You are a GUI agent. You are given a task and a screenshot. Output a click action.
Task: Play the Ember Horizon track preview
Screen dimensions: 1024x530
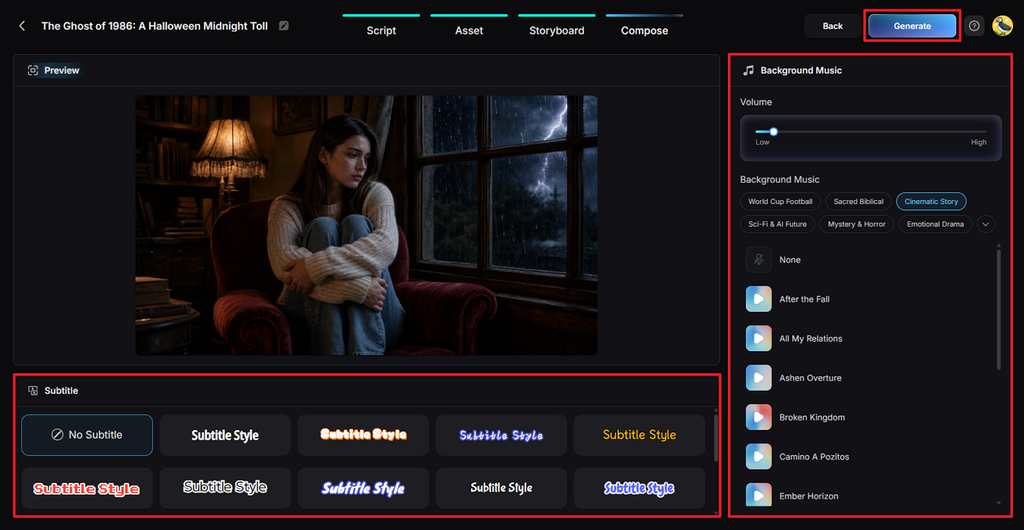[x=758, y=496]
